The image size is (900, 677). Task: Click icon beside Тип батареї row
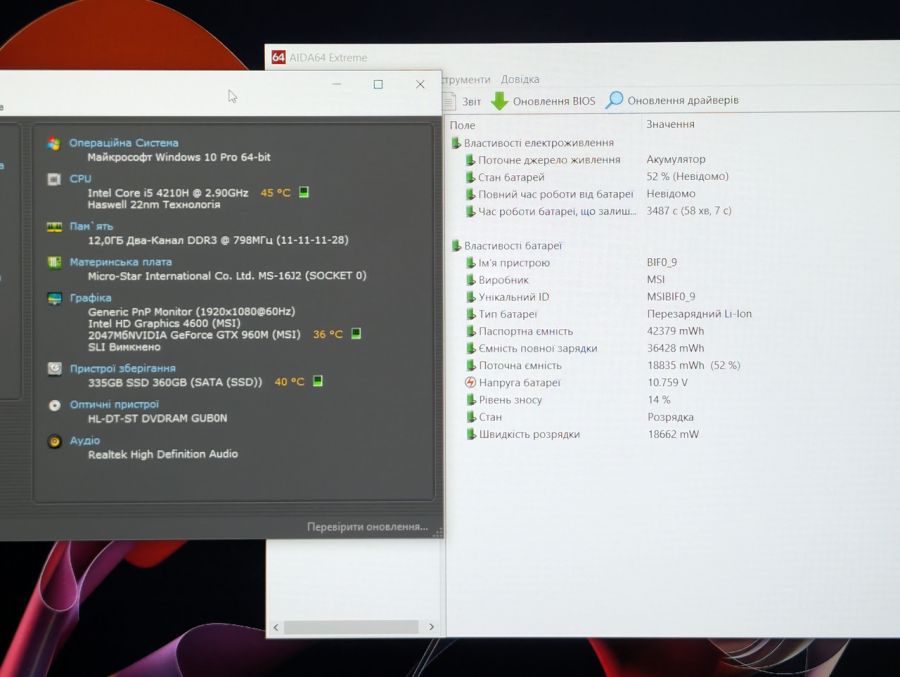[471, 314]
